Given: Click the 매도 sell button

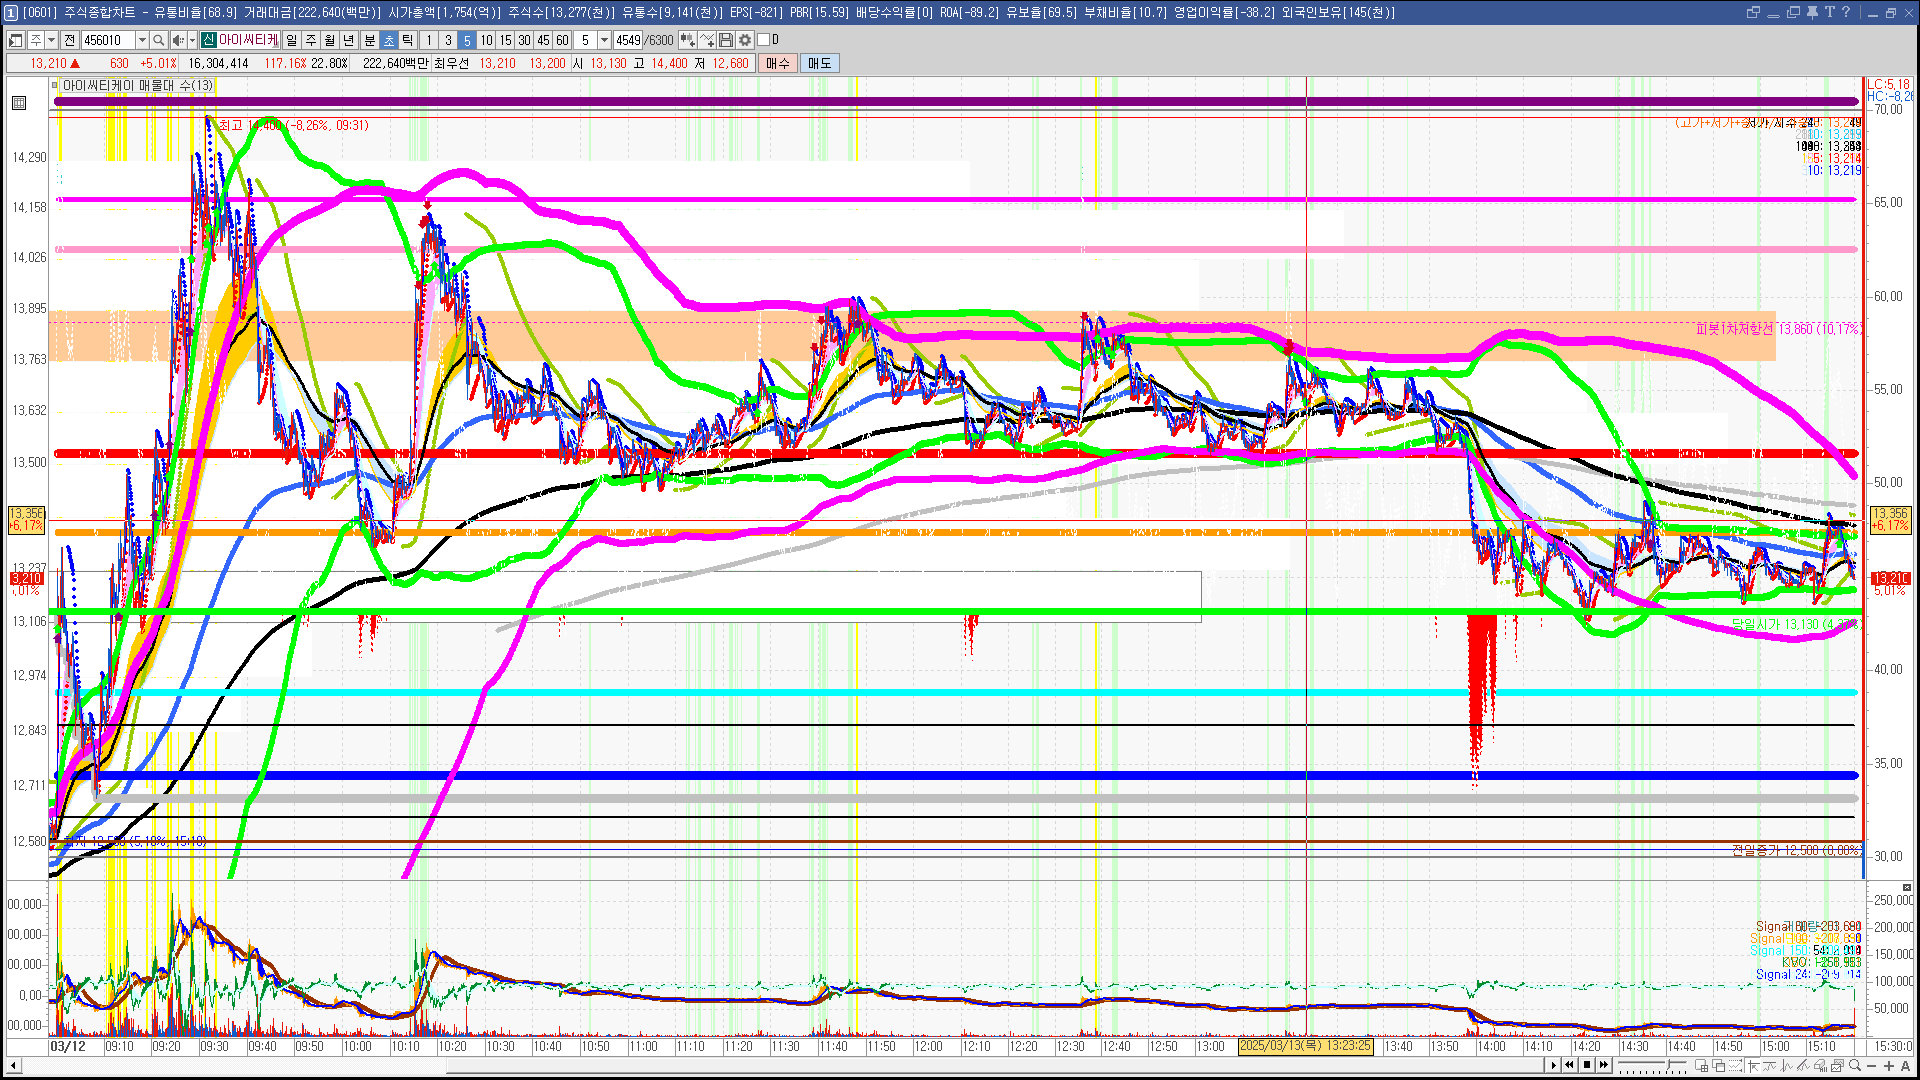Looking at the screenshot, I should tap(819, 63).
